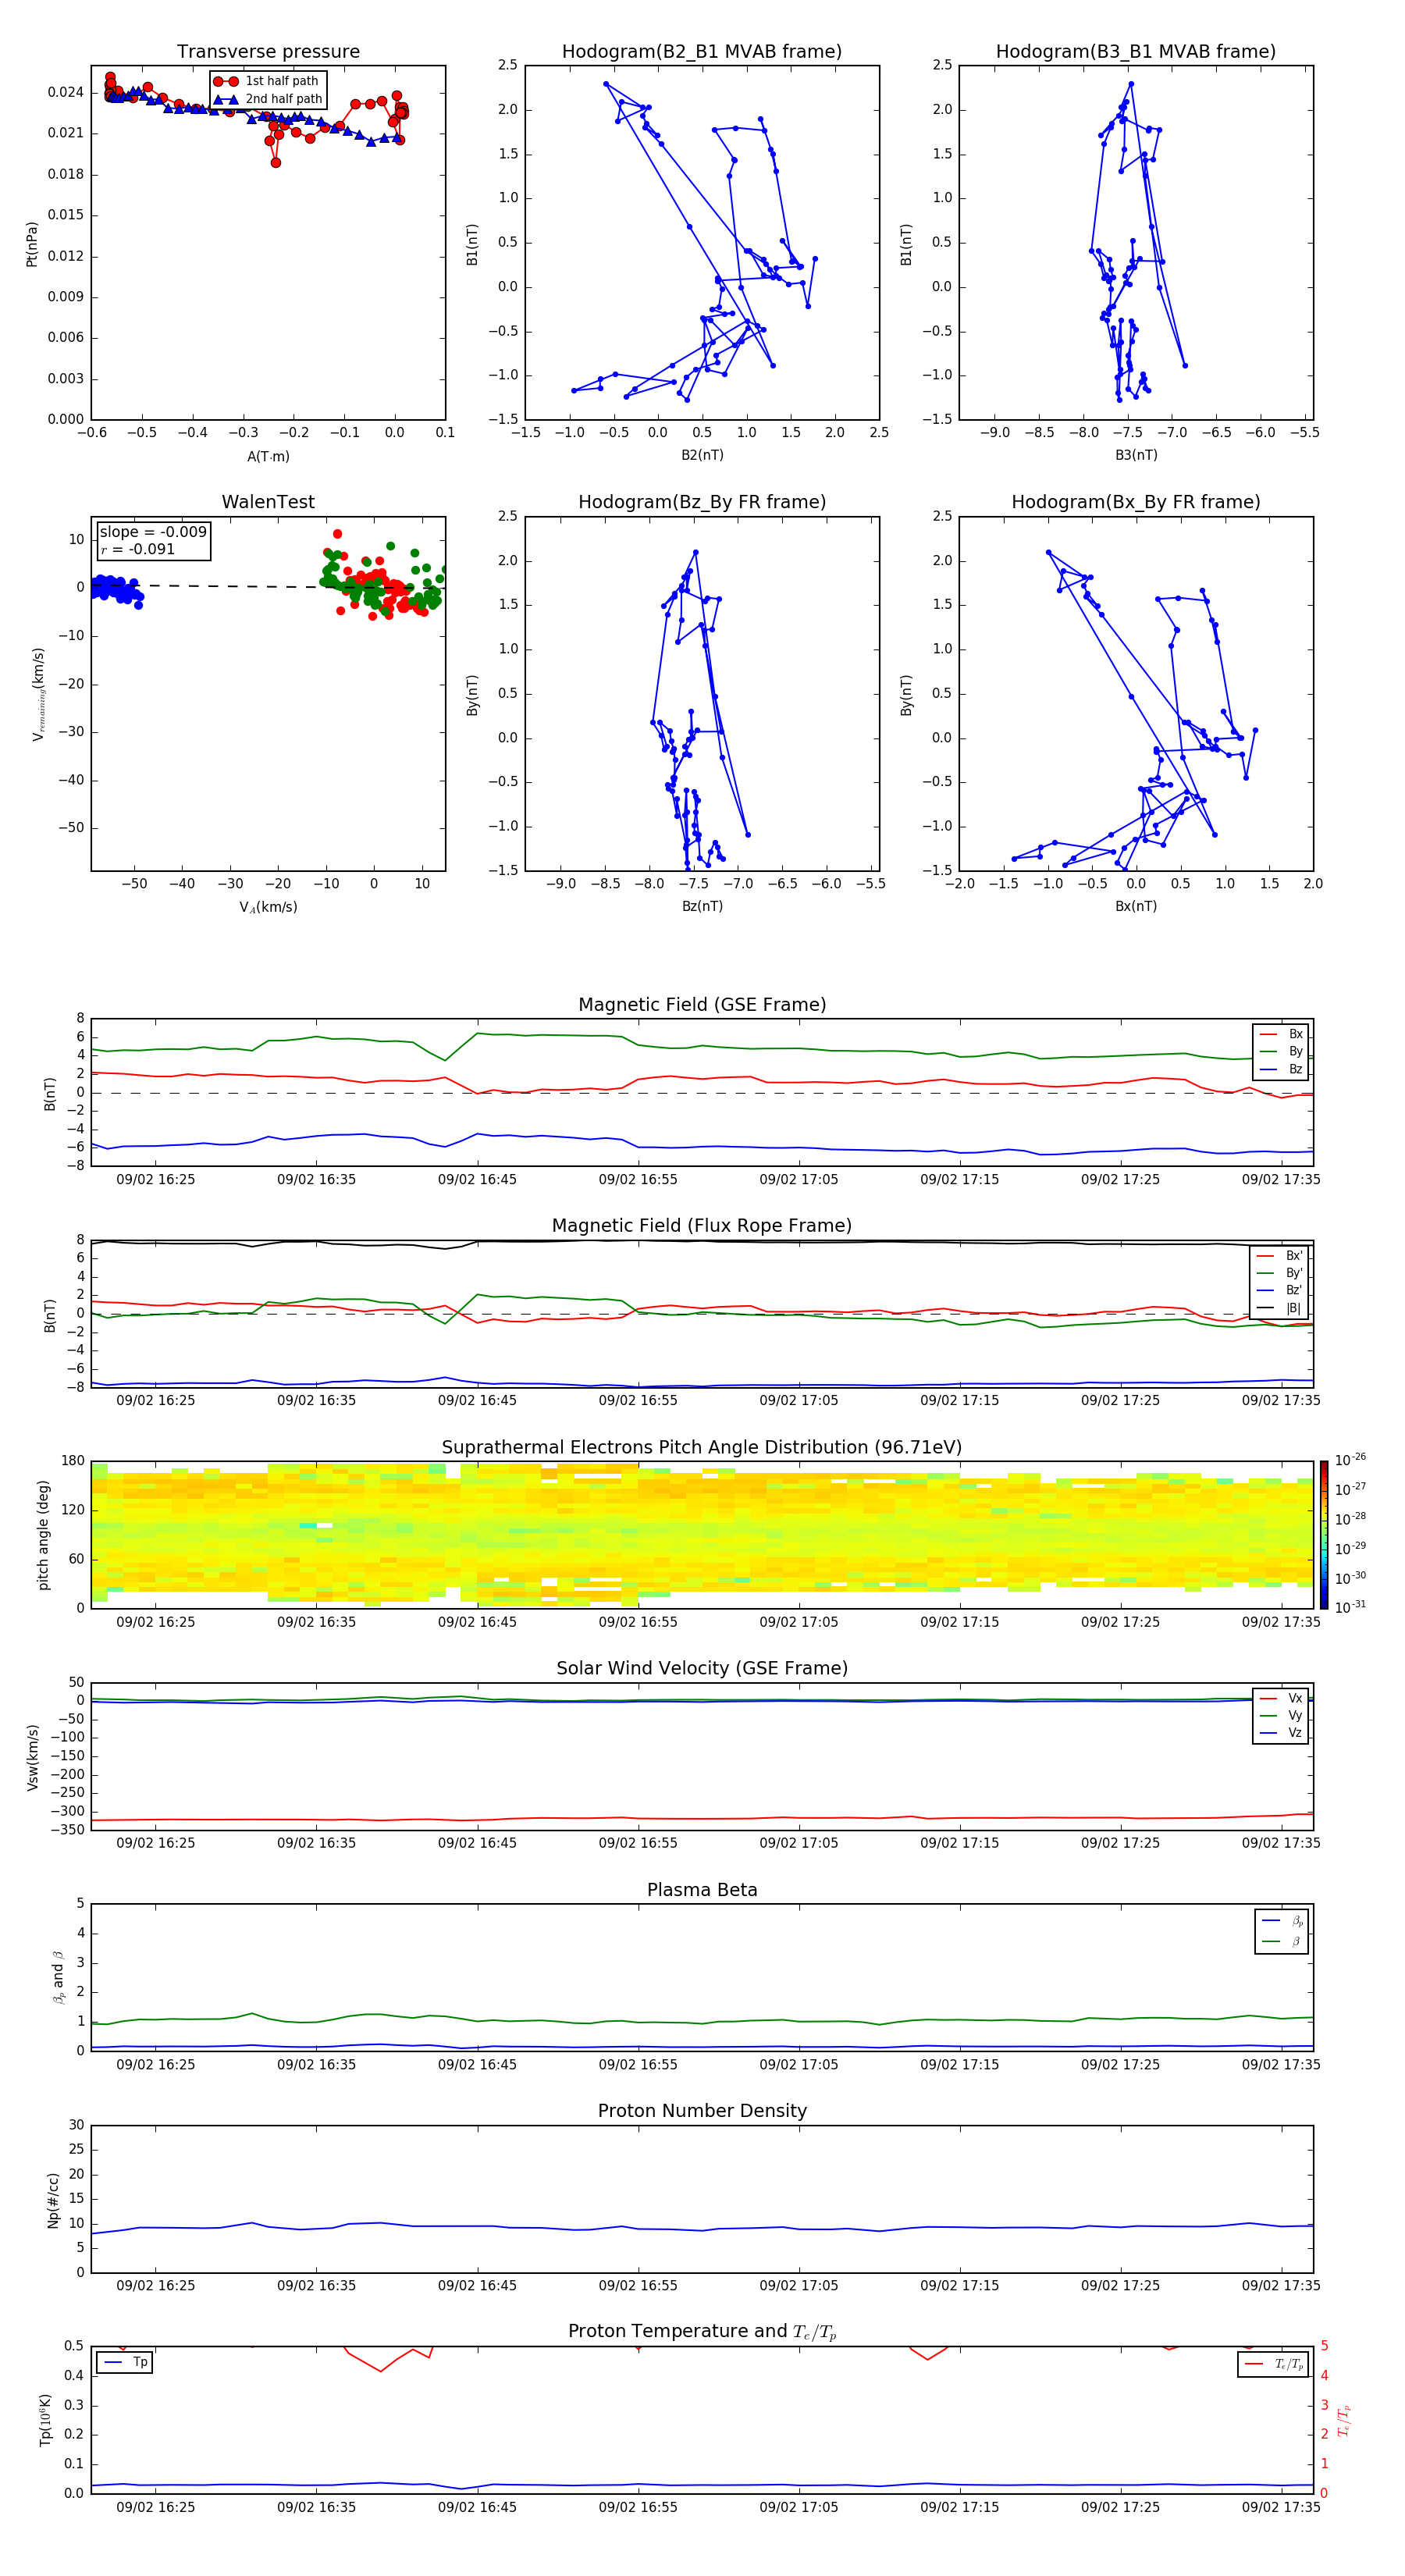Click the 'Proton Temperature and Te/Tp' title
Screen dimensions: 1405x2576
(x=702, y=2332)
